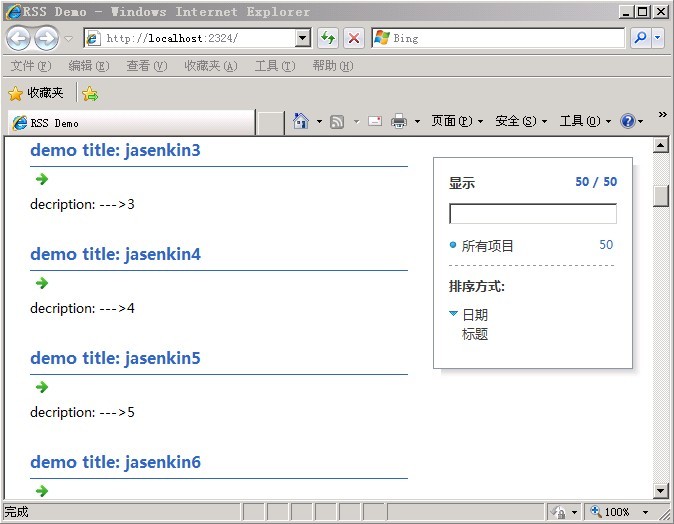Screen dimensions: 674x524
Task: Click the vertical scrollbar up arrow
Action: [x=660, y=145]
